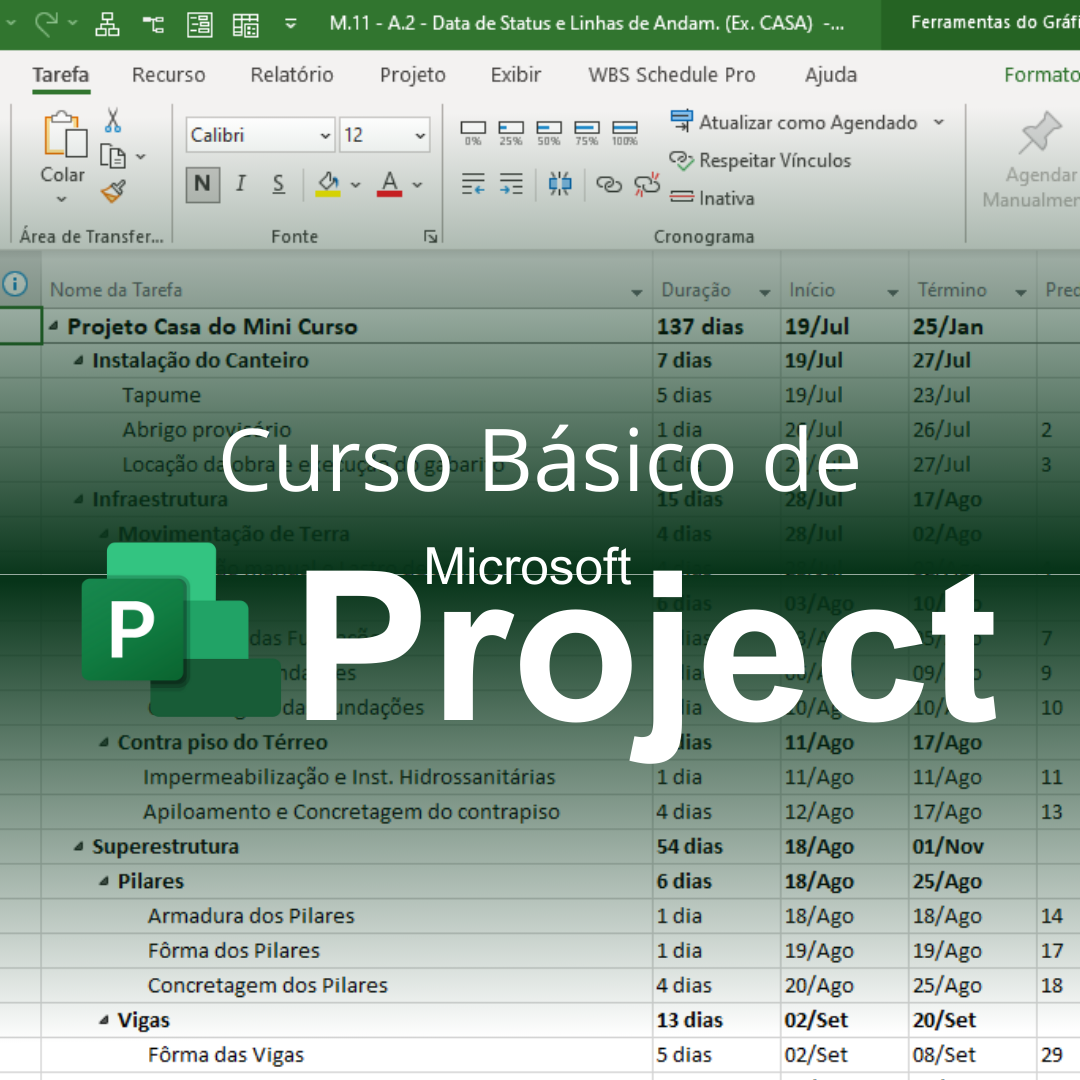Open the Formato tab
Viewport: 1080px width, 1080px height.
[1041, 74]
